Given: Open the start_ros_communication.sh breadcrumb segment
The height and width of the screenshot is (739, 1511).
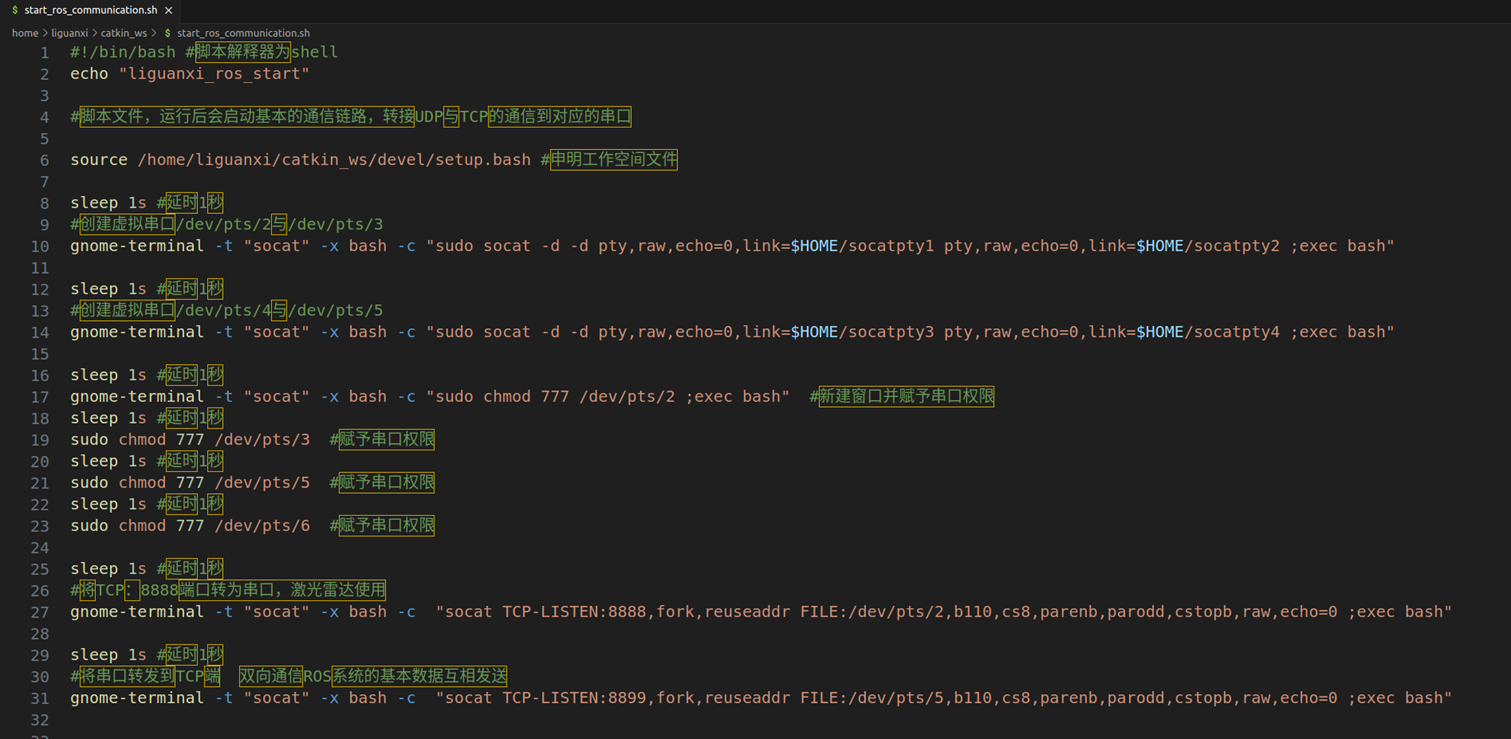Looking at the screenshot, I should pos(243,33).
